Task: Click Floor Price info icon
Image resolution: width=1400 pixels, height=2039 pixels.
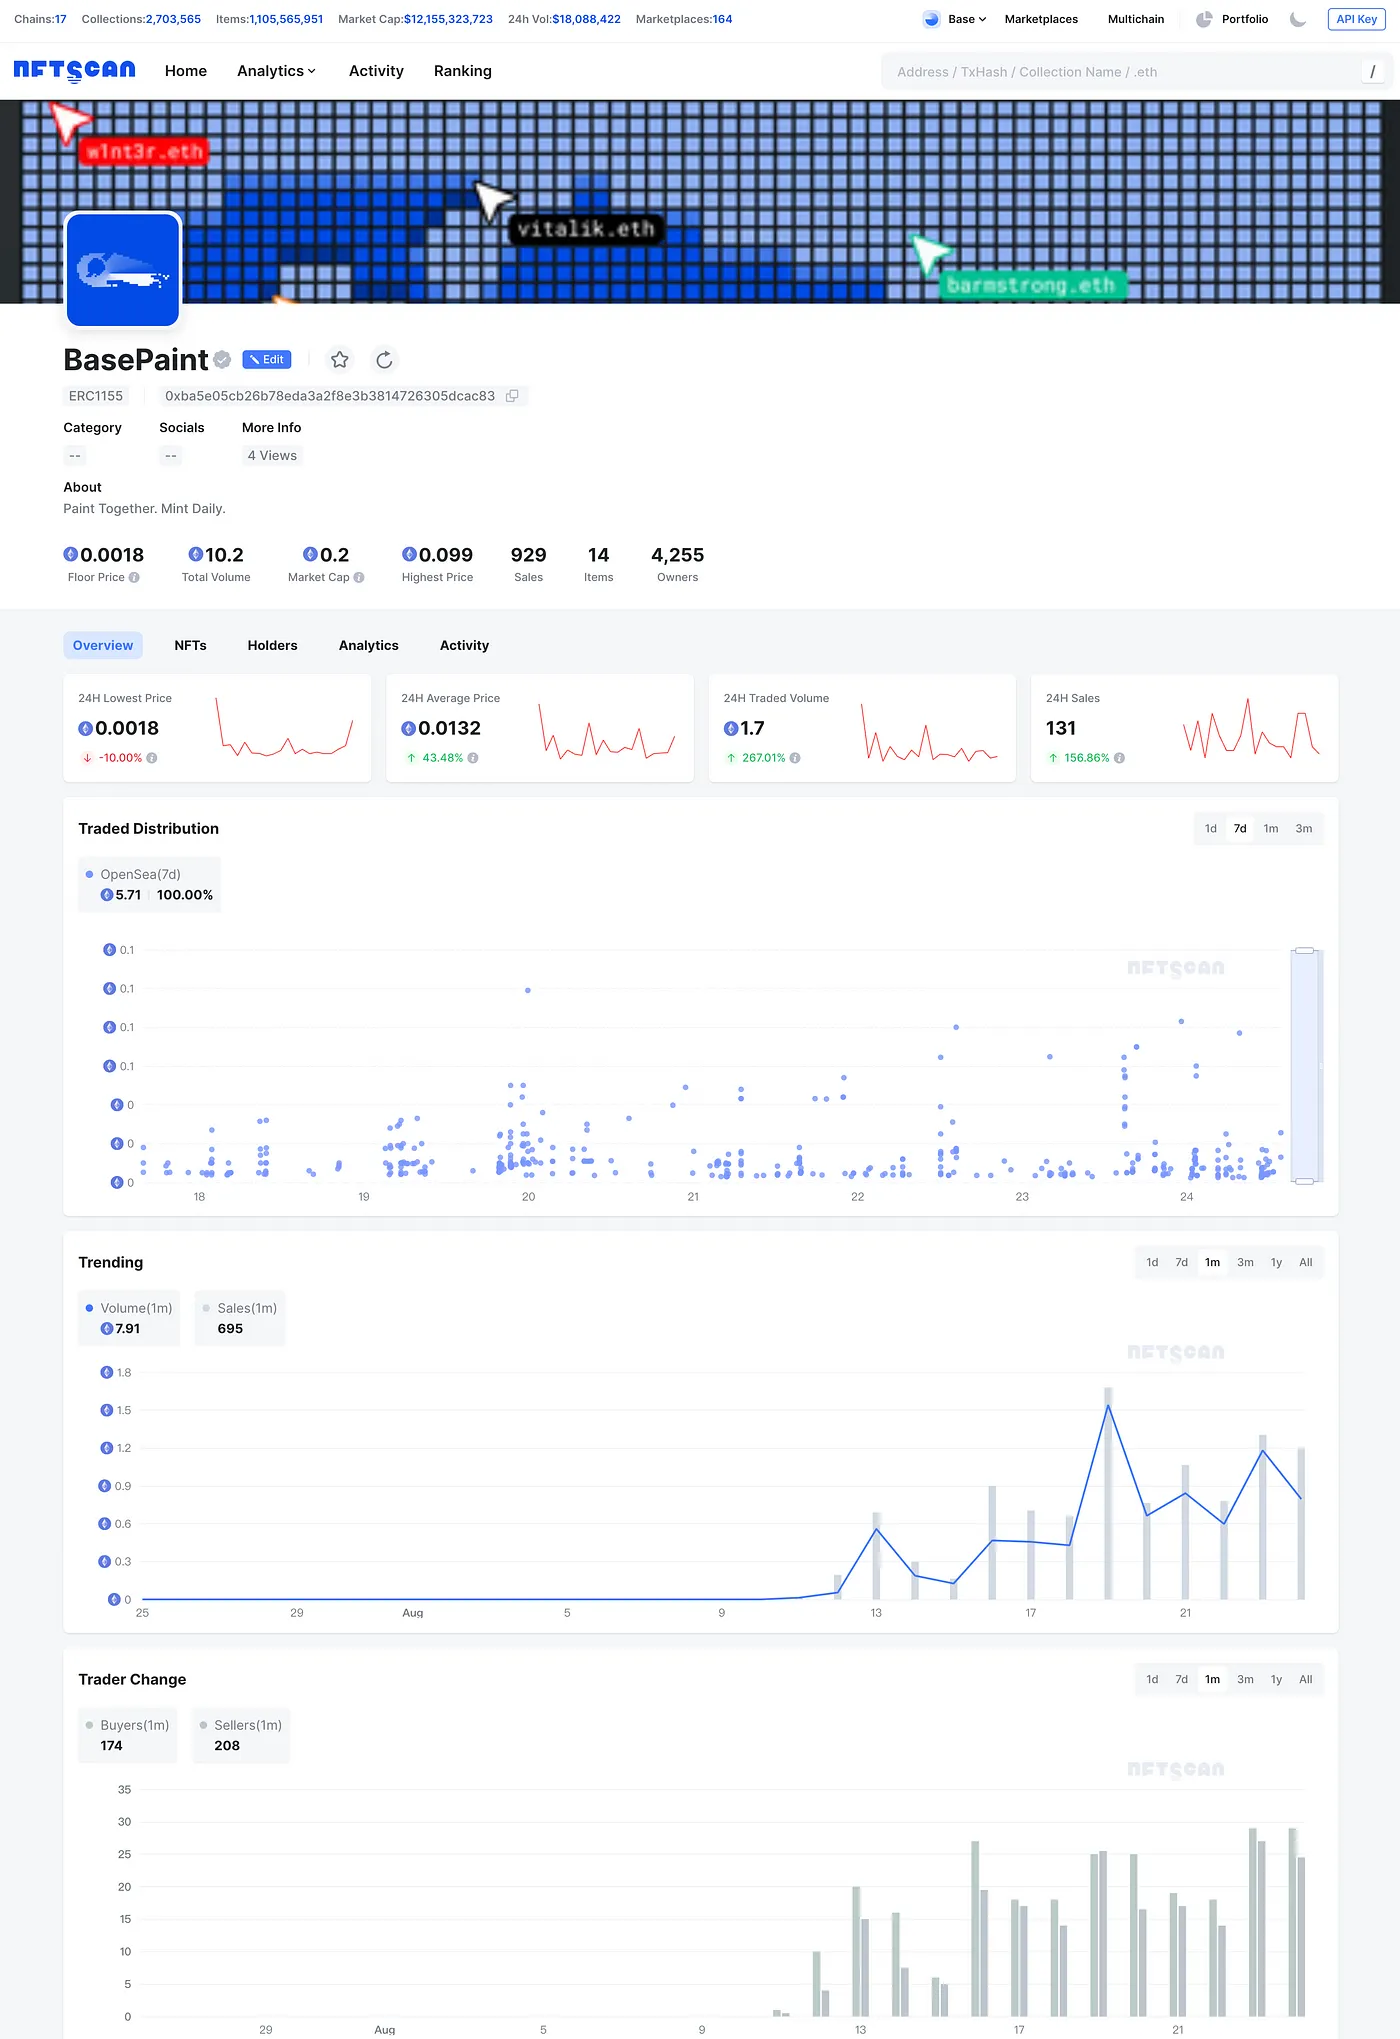Action: (x=134, y=578)
